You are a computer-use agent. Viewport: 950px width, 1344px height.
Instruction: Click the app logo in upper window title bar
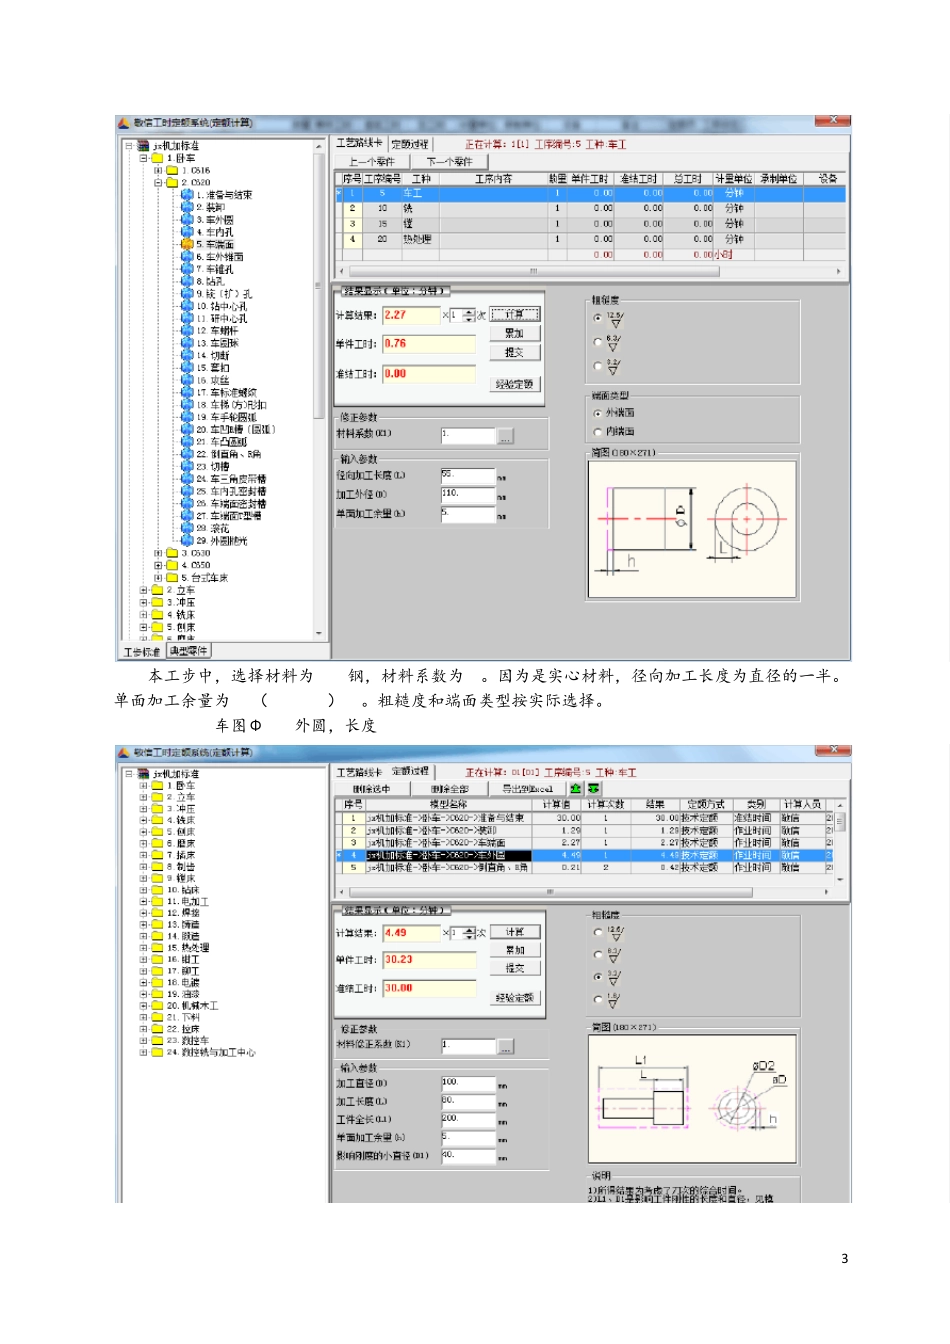(x=124, y=123)
